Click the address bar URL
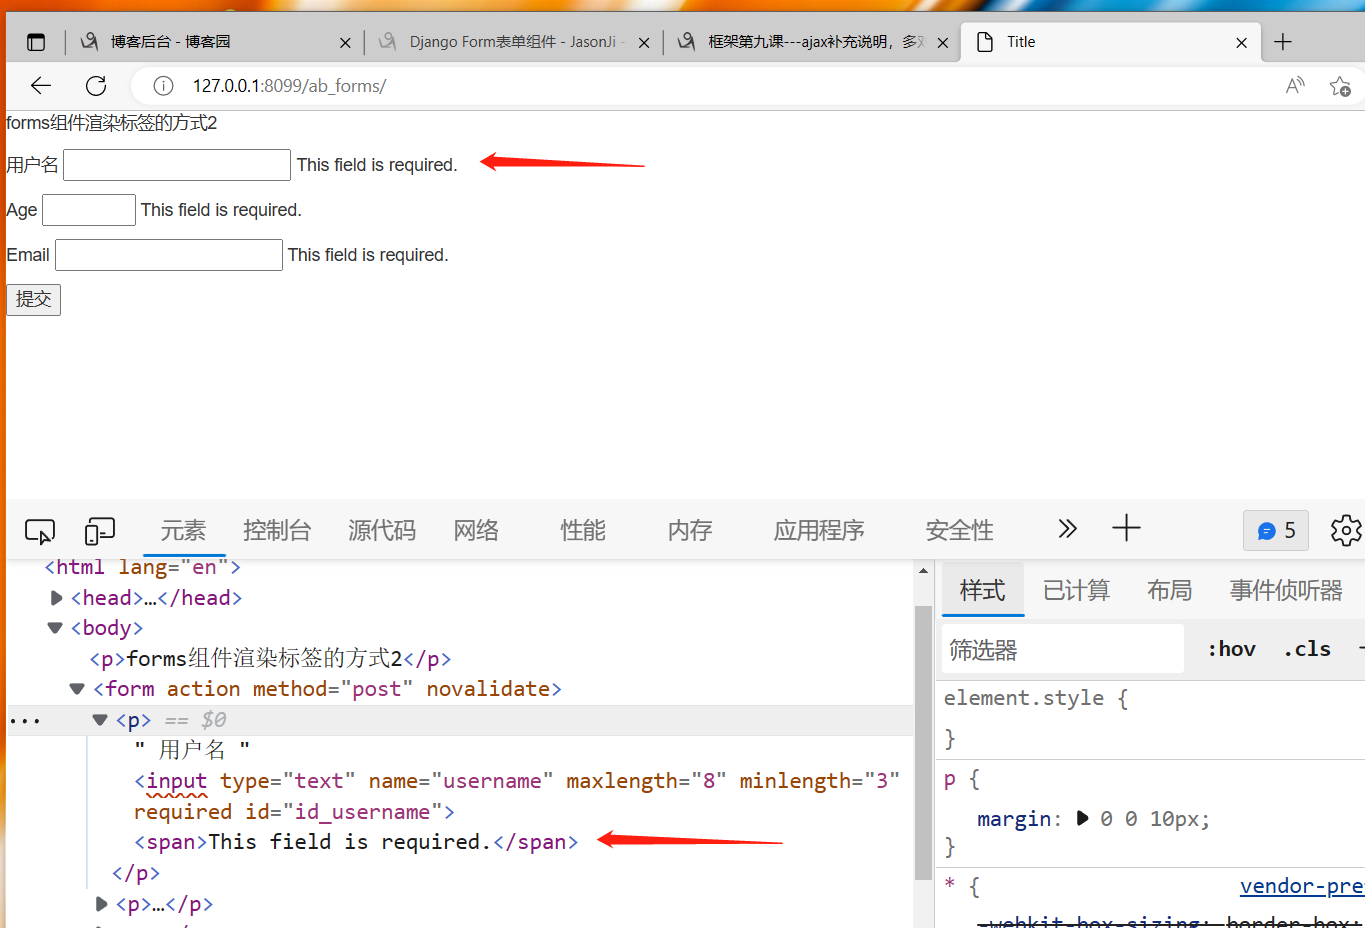This screenshot has height=928, width=1365. point(289,86)
